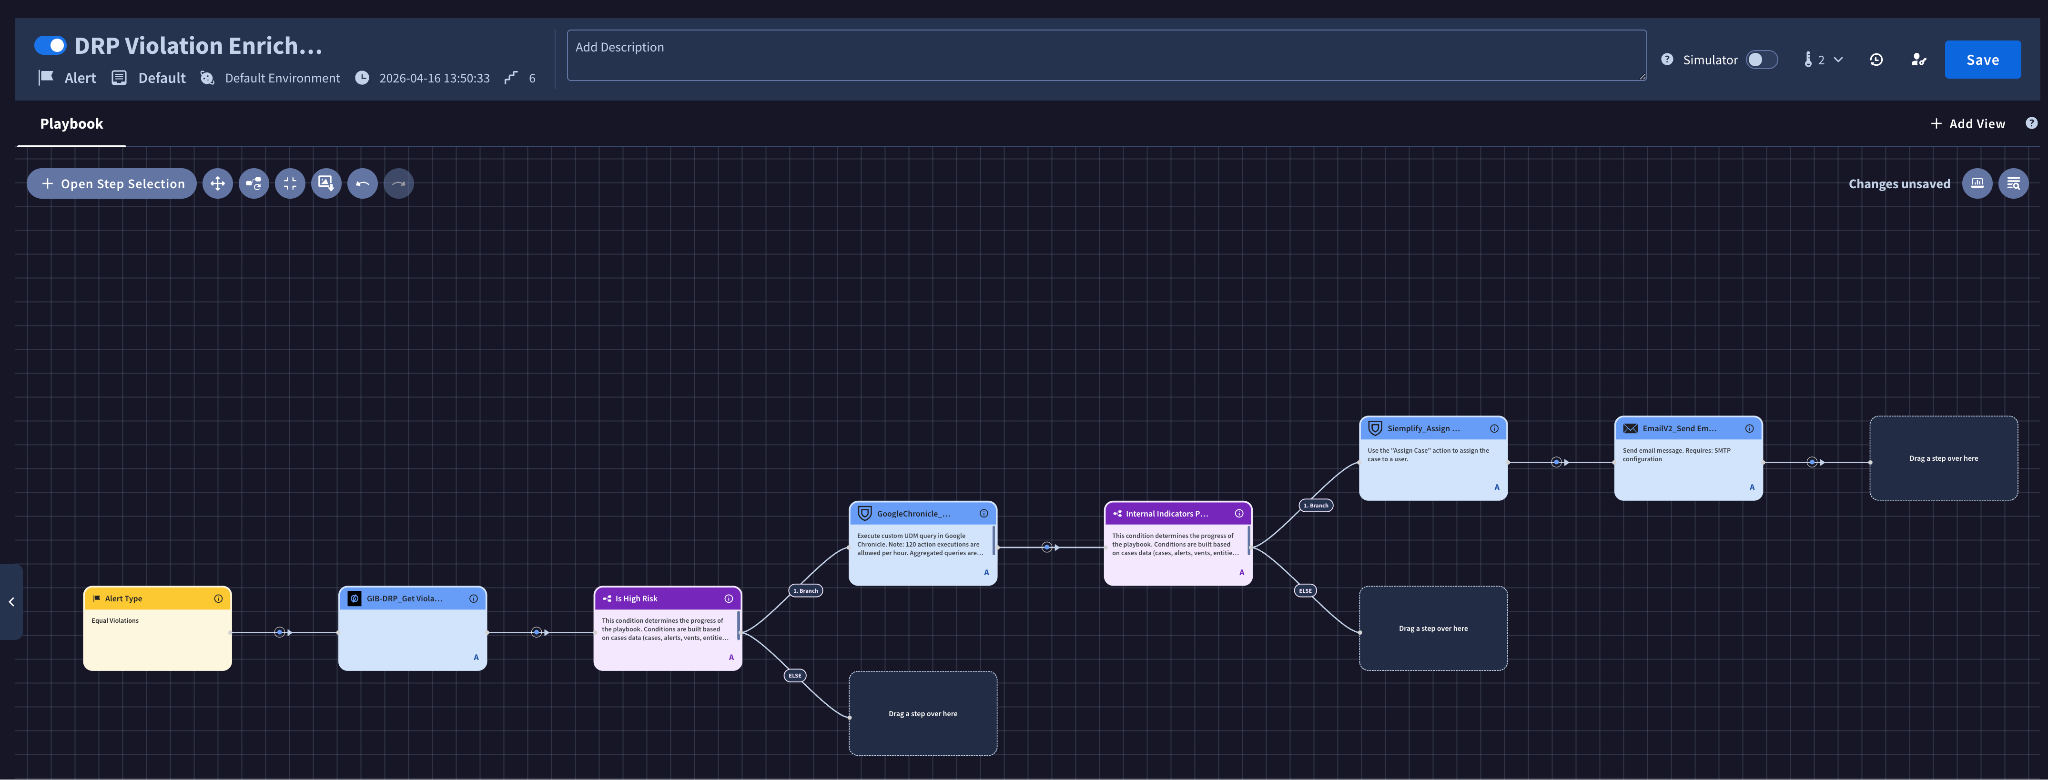
Task: Click into the Add Description field
Action: click(1106, 55)
